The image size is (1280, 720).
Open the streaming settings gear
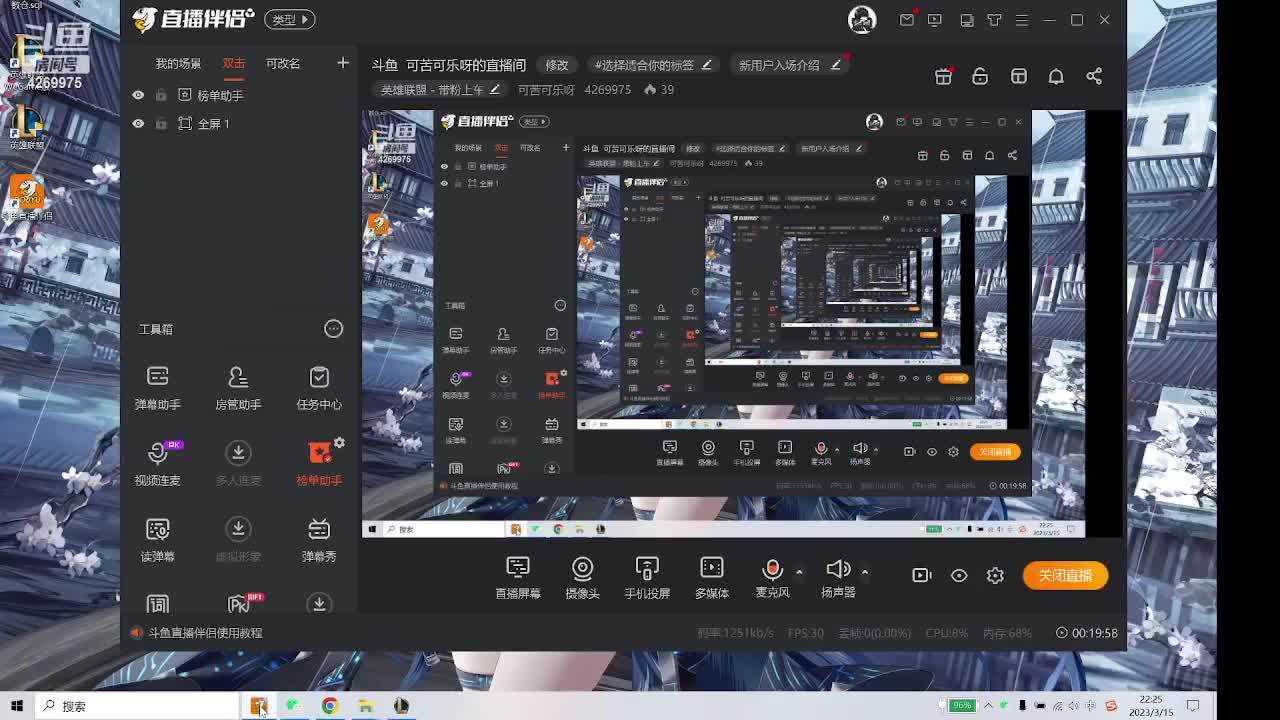tap(995, 576)
